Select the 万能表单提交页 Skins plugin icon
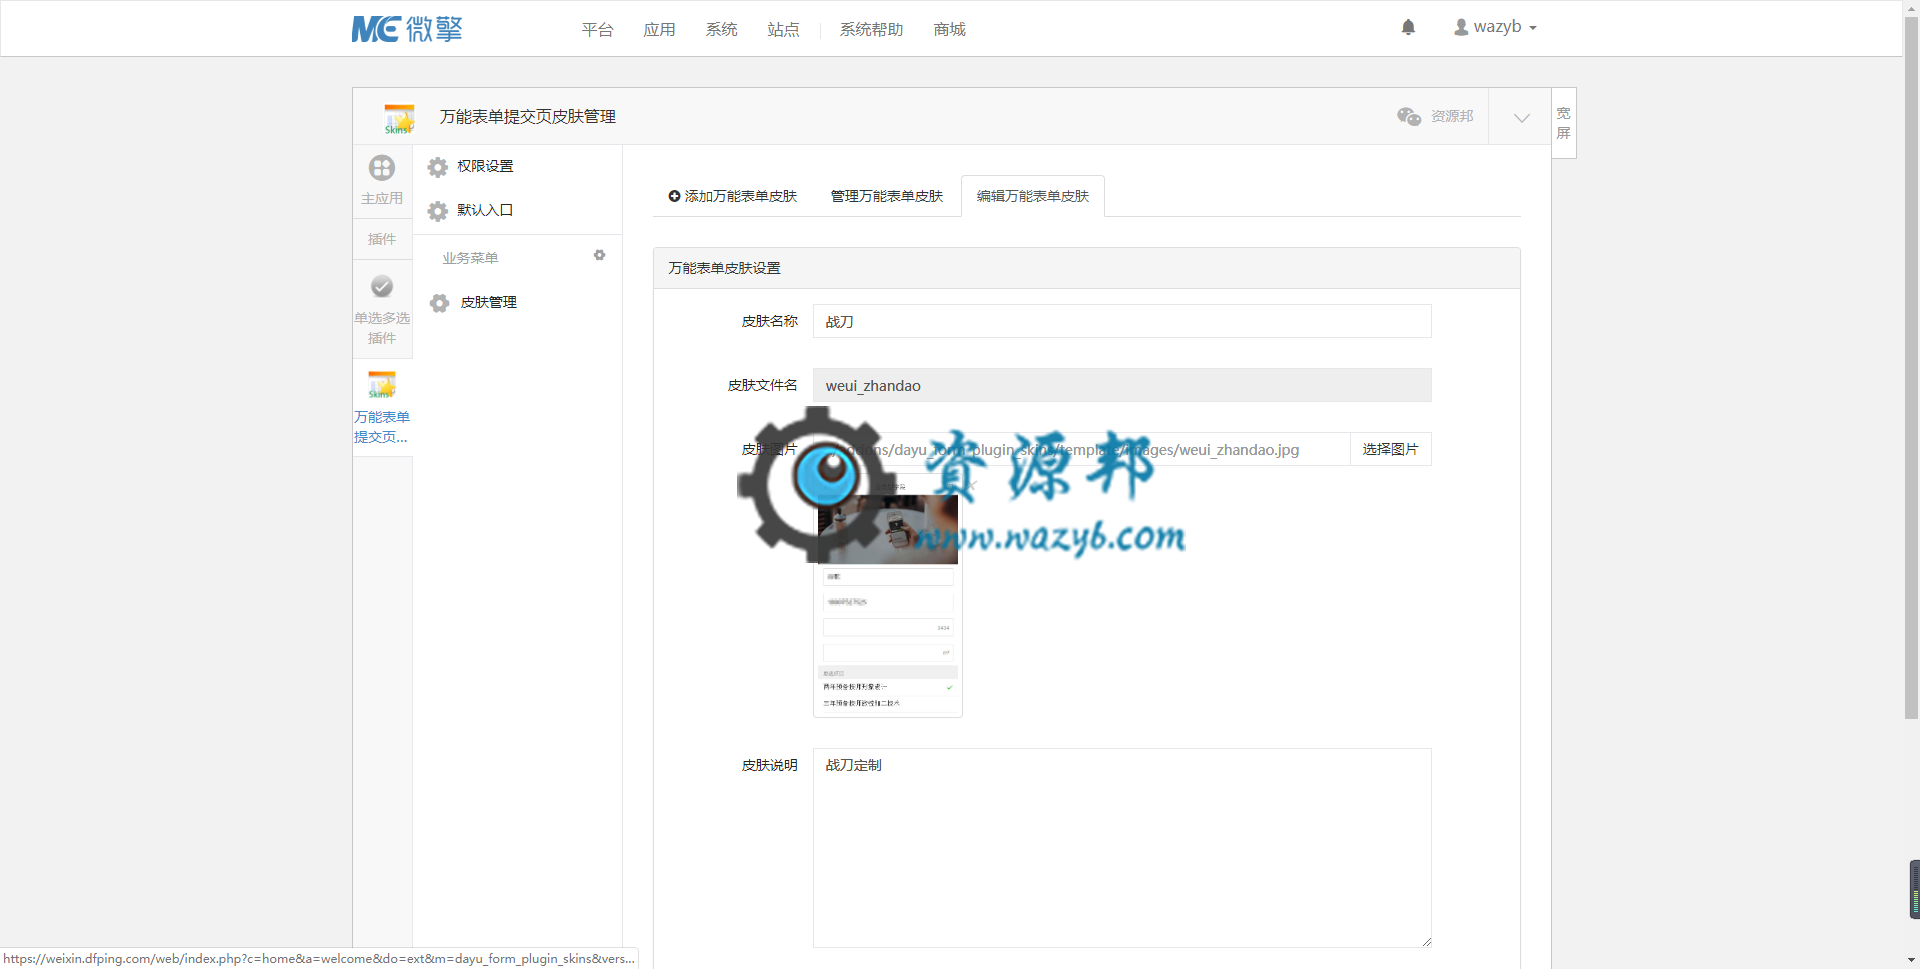Image resolution: width=1920 pixels, height=969 pixels. [382, 385]
